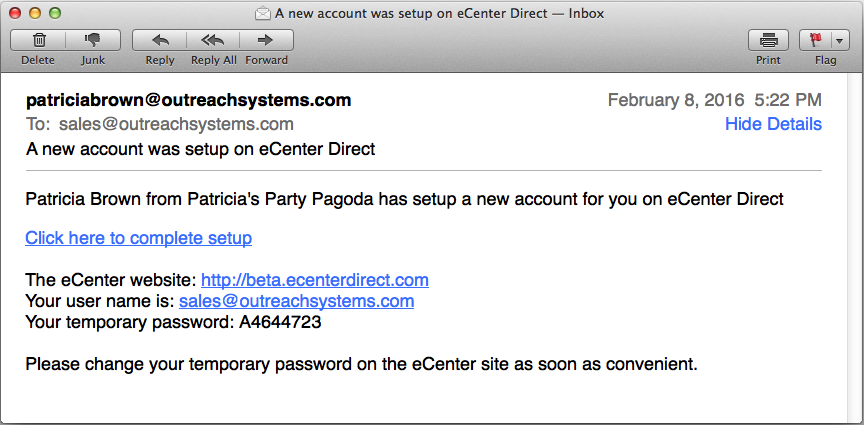Screen dimensions: 864x425
Task: Click the Hide Details link
Action: [x=773, y=124]
